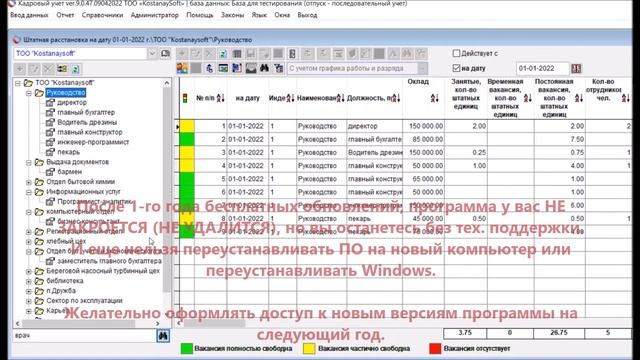Open the Администратор menu

(155, 15)
